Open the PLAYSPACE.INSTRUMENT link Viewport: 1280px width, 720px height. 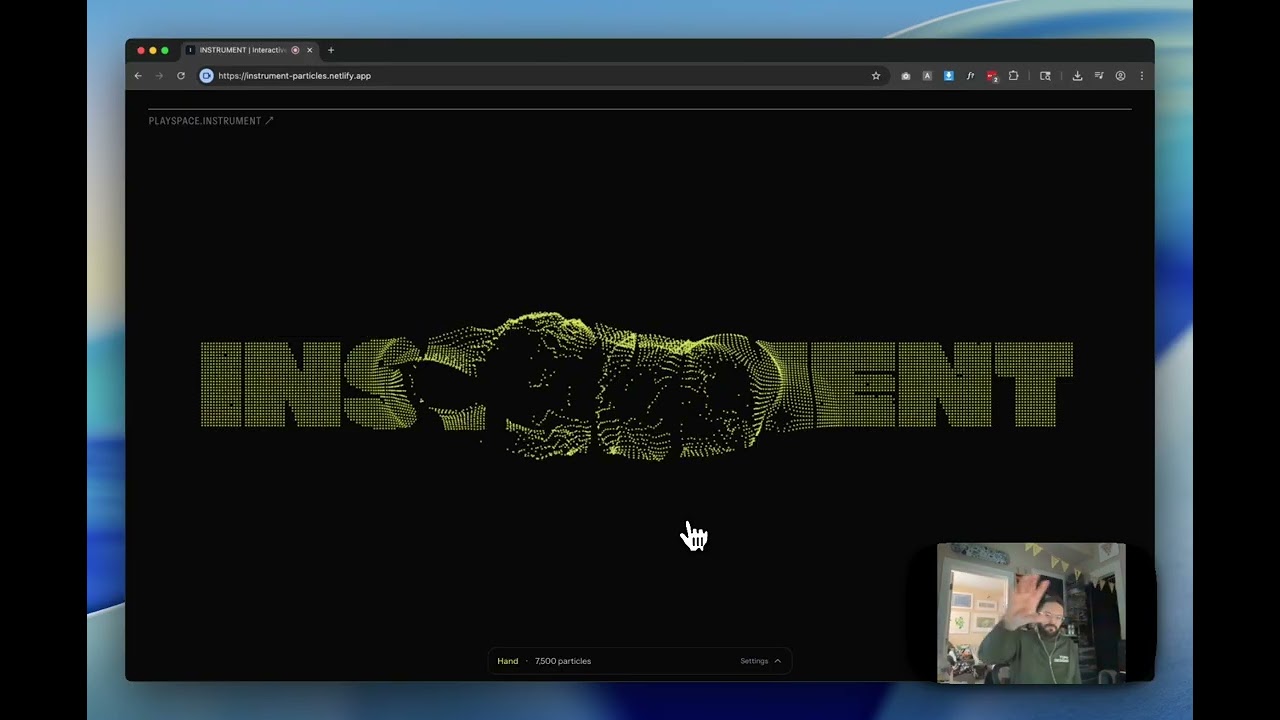tap(211, 121)
